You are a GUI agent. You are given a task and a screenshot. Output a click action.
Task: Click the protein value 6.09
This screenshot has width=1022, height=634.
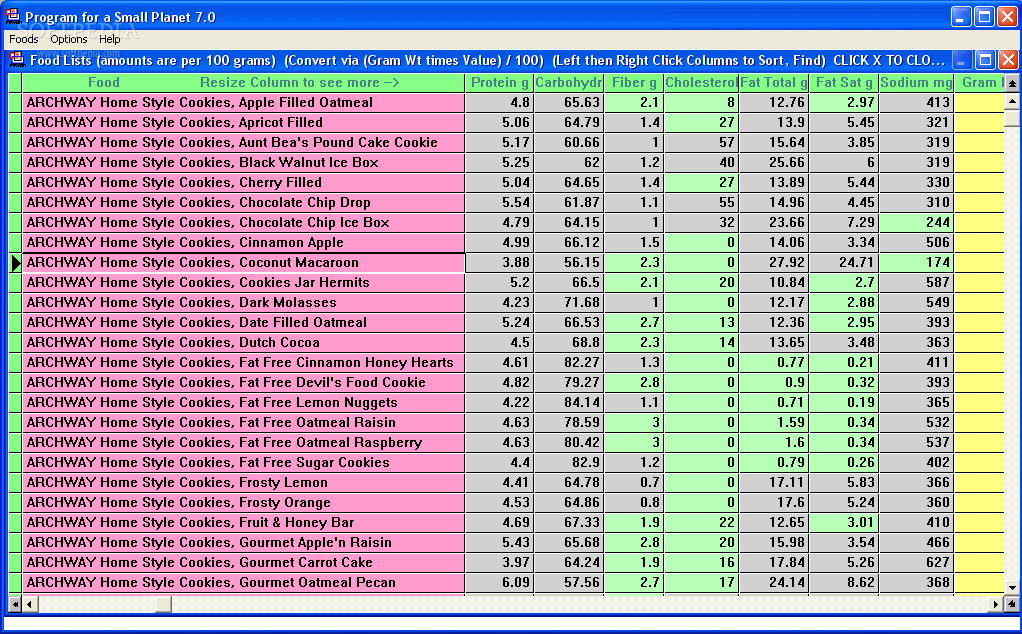tap(499, 582)
